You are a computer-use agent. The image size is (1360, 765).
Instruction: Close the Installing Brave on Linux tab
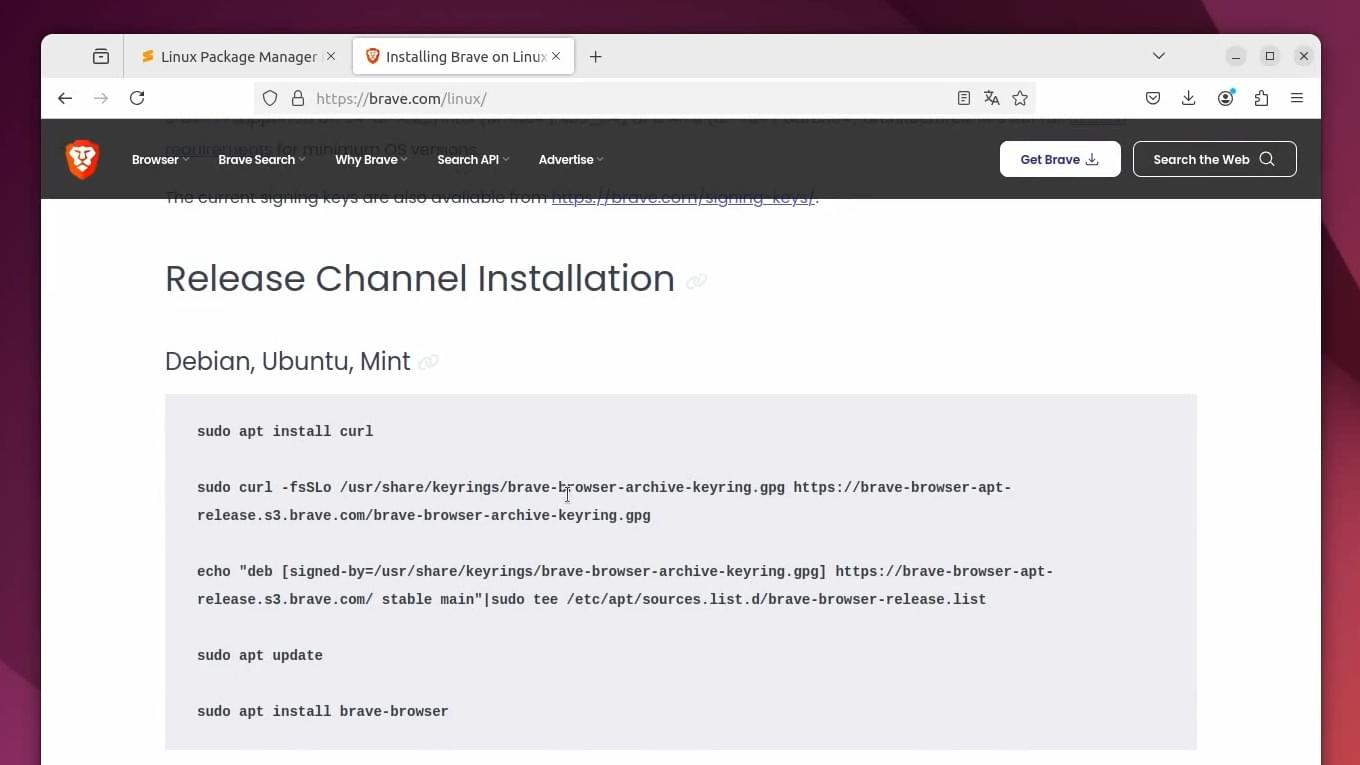[556, 56]
